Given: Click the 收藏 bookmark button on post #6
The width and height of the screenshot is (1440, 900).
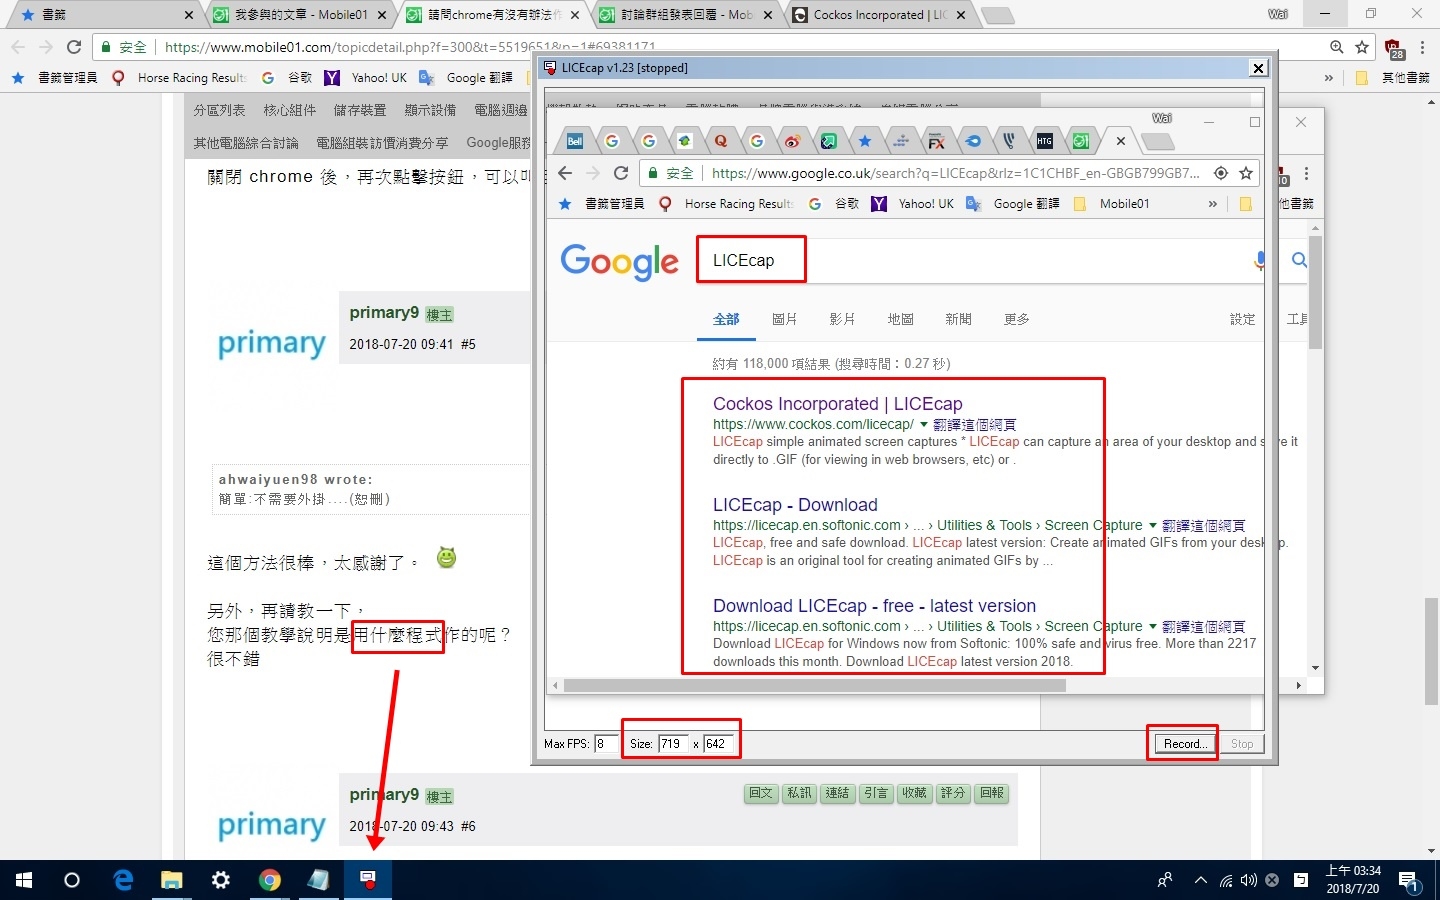Looking at the screenshot, I should click(914, 793).
